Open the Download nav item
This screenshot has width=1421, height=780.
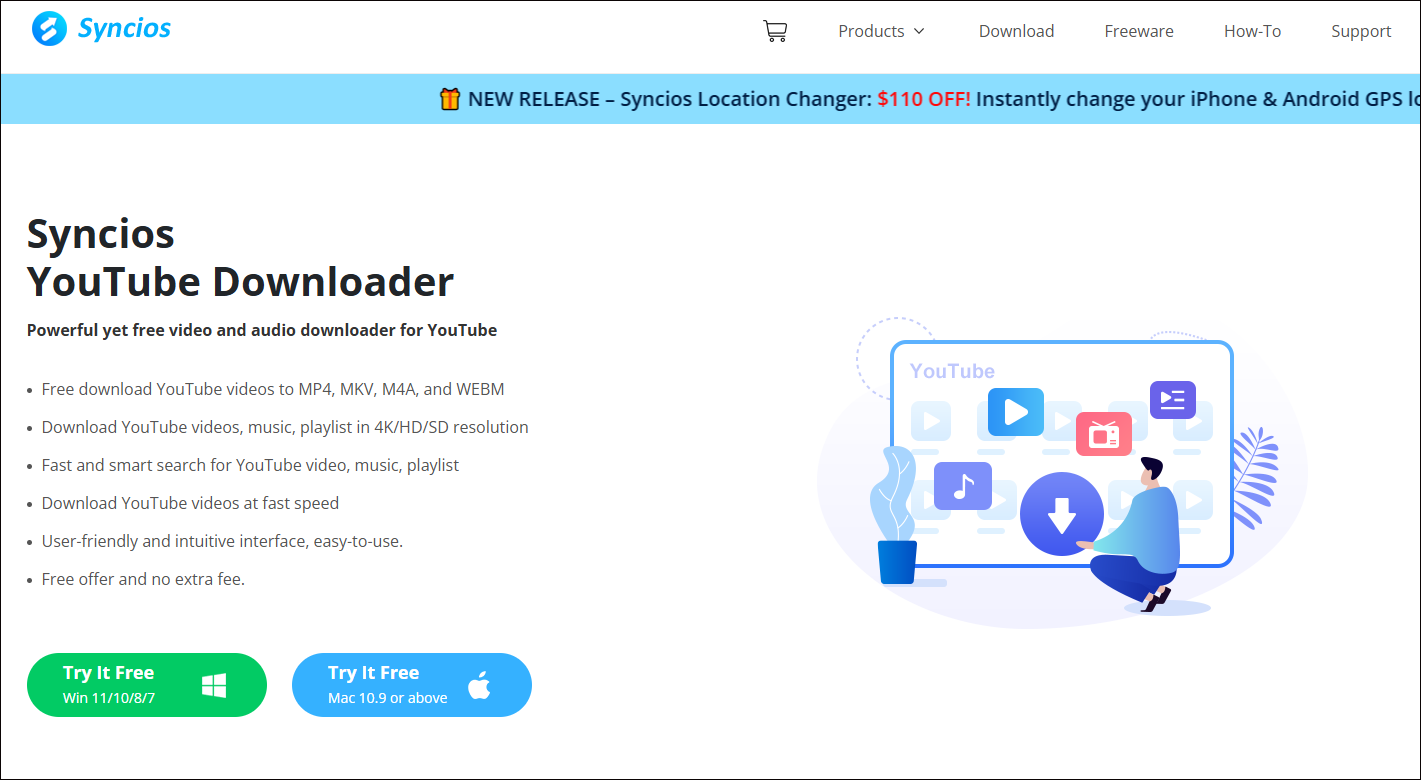coord(1016,31)
